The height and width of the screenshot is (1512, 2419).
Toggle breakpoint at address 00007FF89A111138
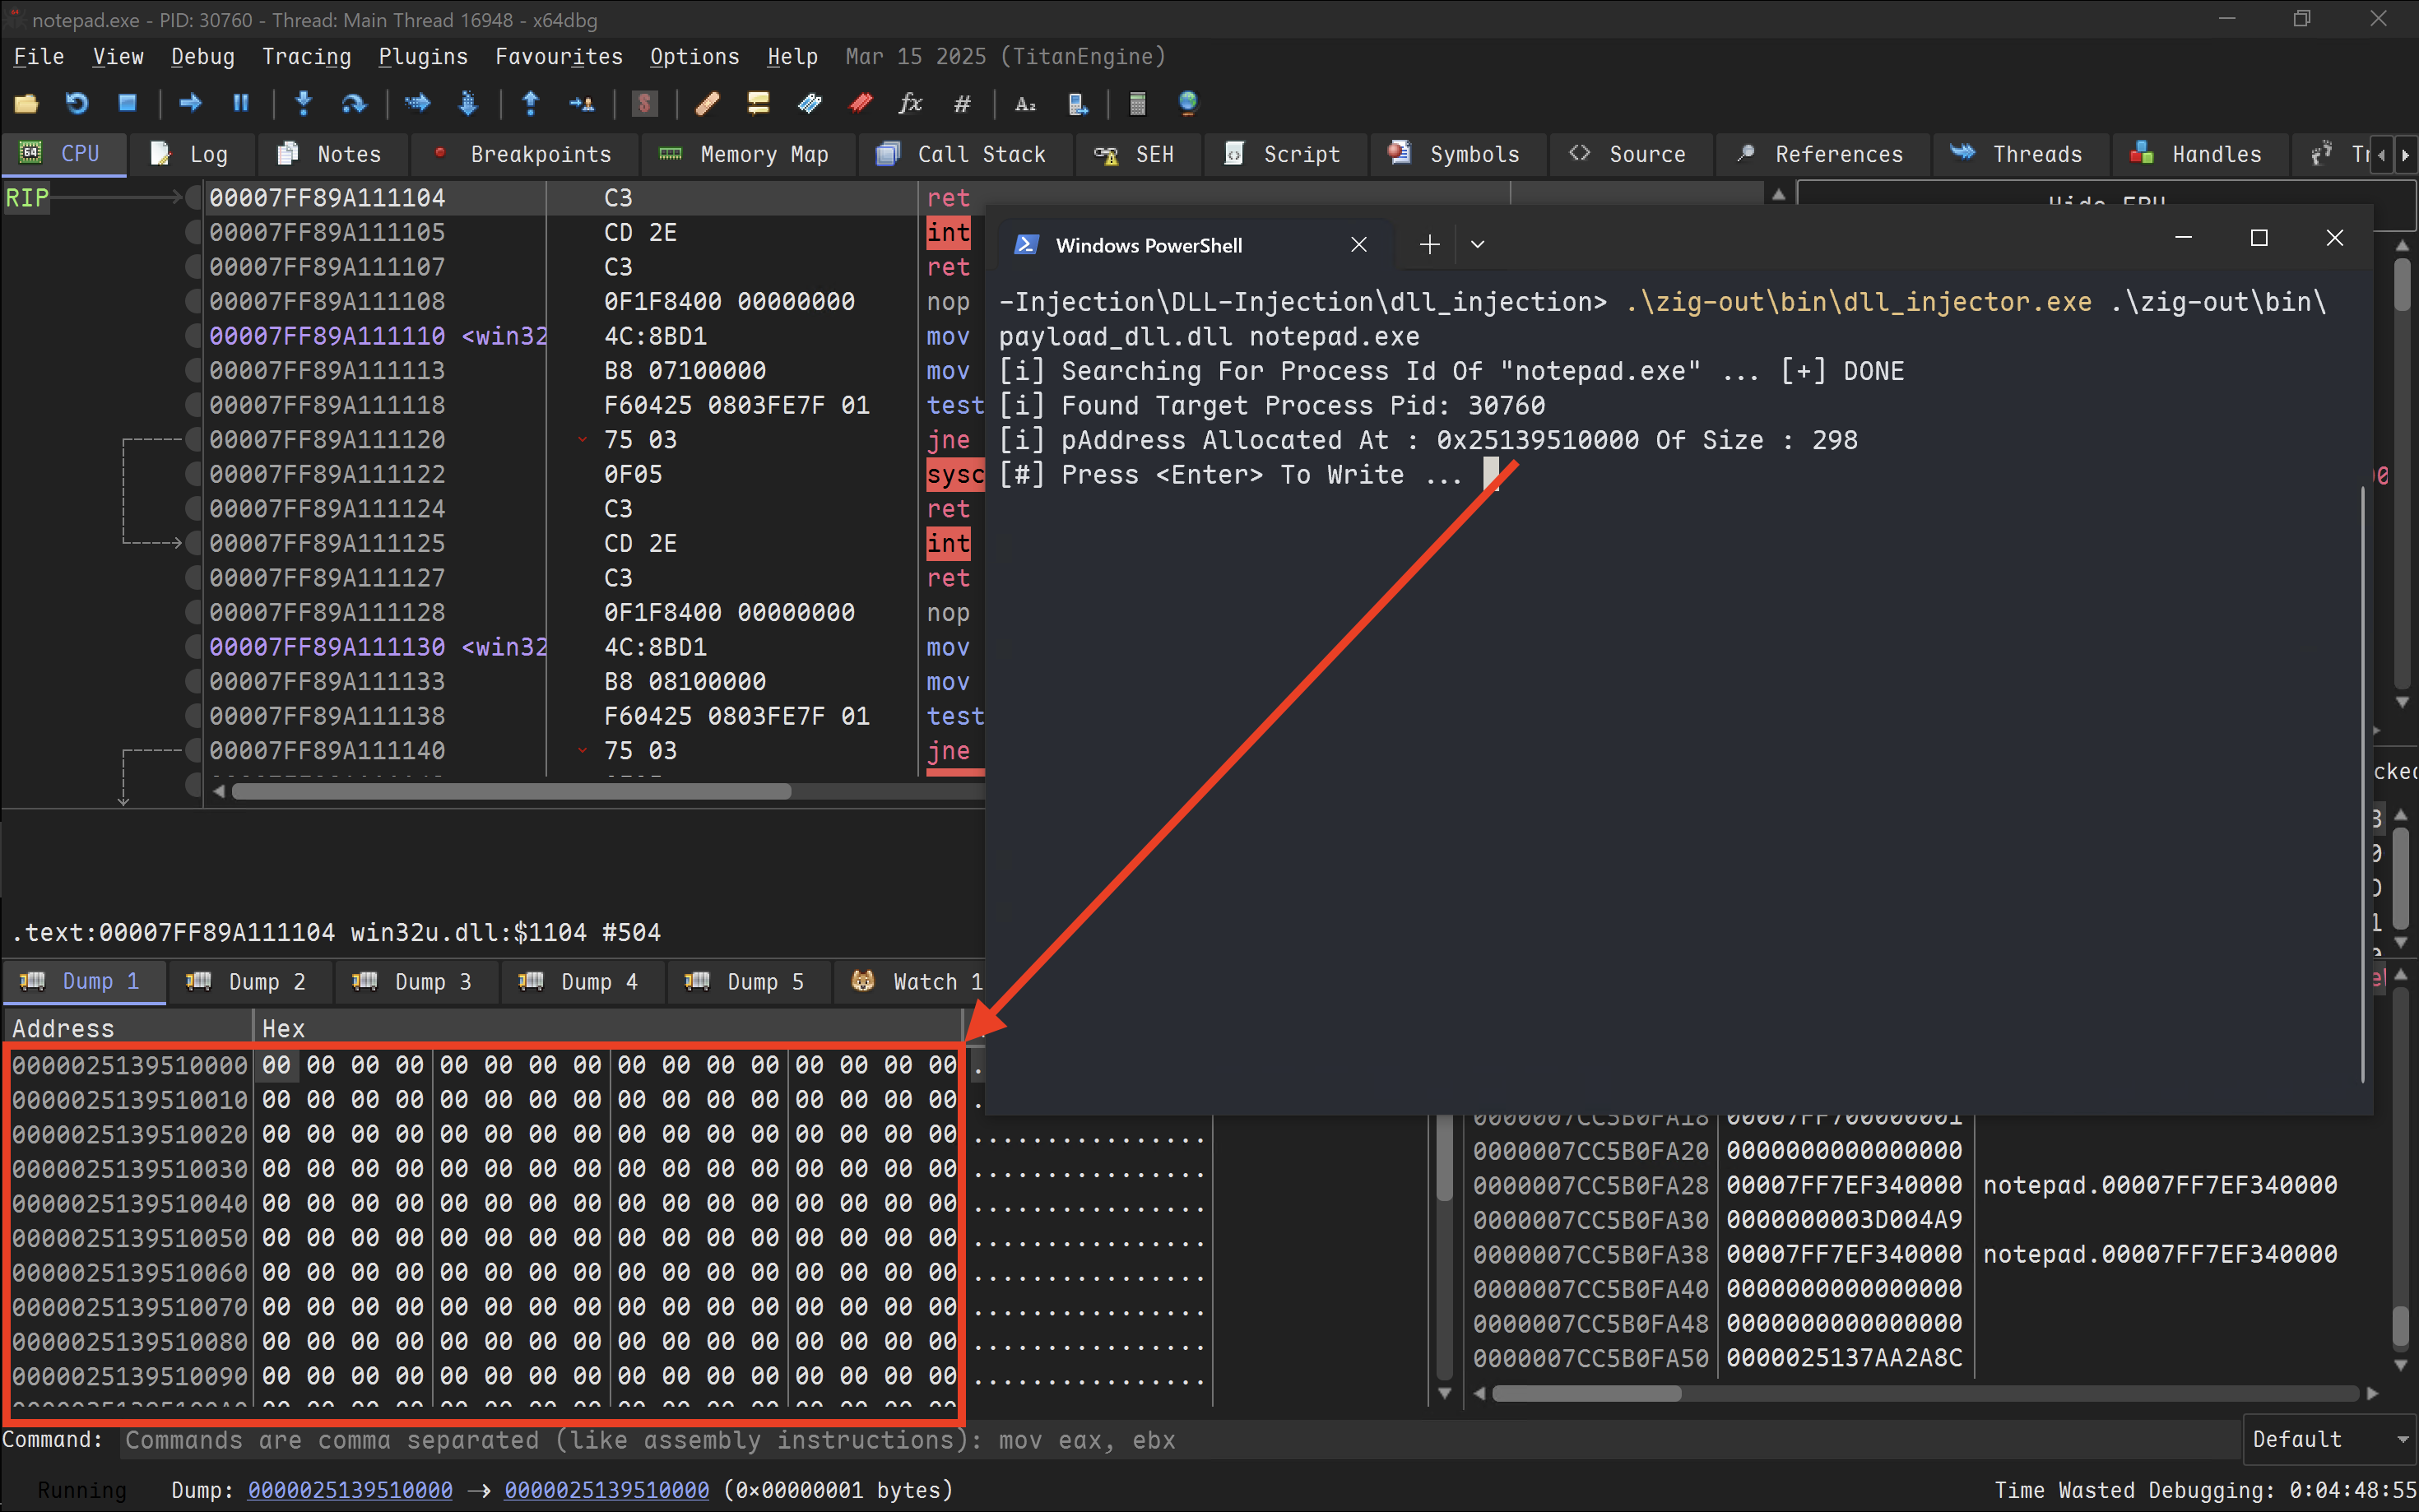click(193, 716)
